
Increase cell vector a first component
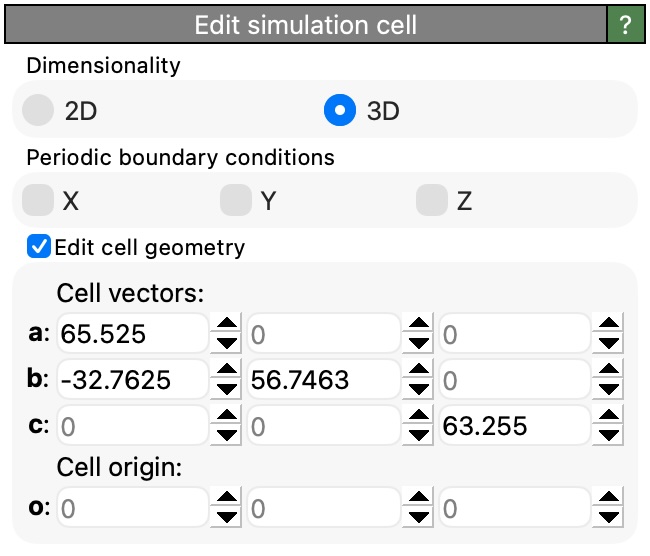pyautogui.click(x=227, y=324)
